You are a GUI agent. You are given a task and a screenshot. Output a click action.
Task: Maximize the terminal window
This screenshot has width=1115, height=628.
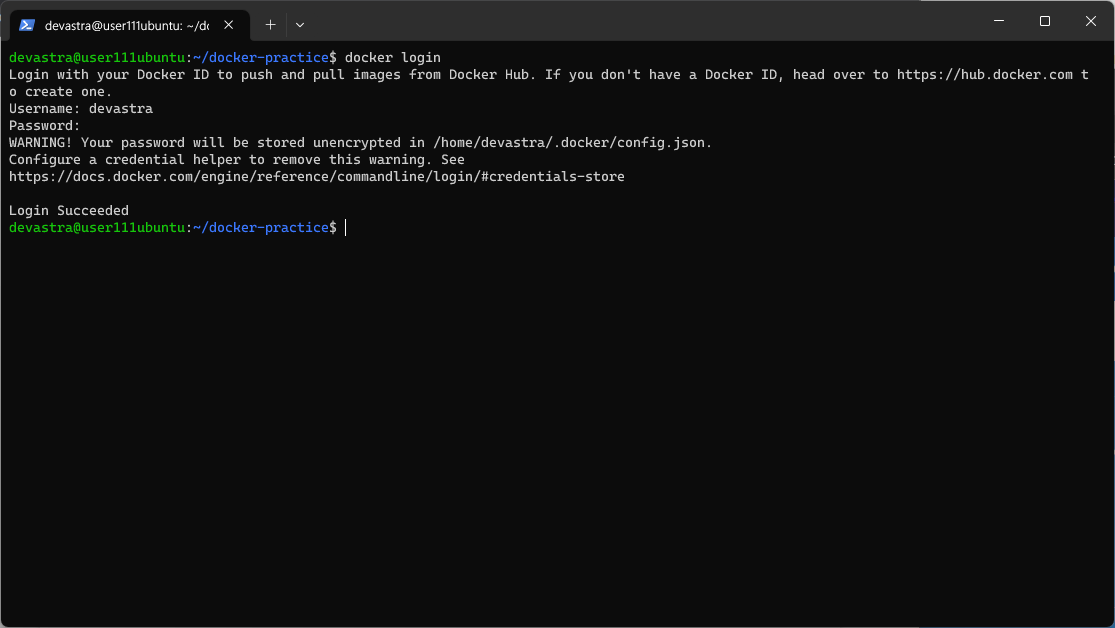[x=1045, y=21]
